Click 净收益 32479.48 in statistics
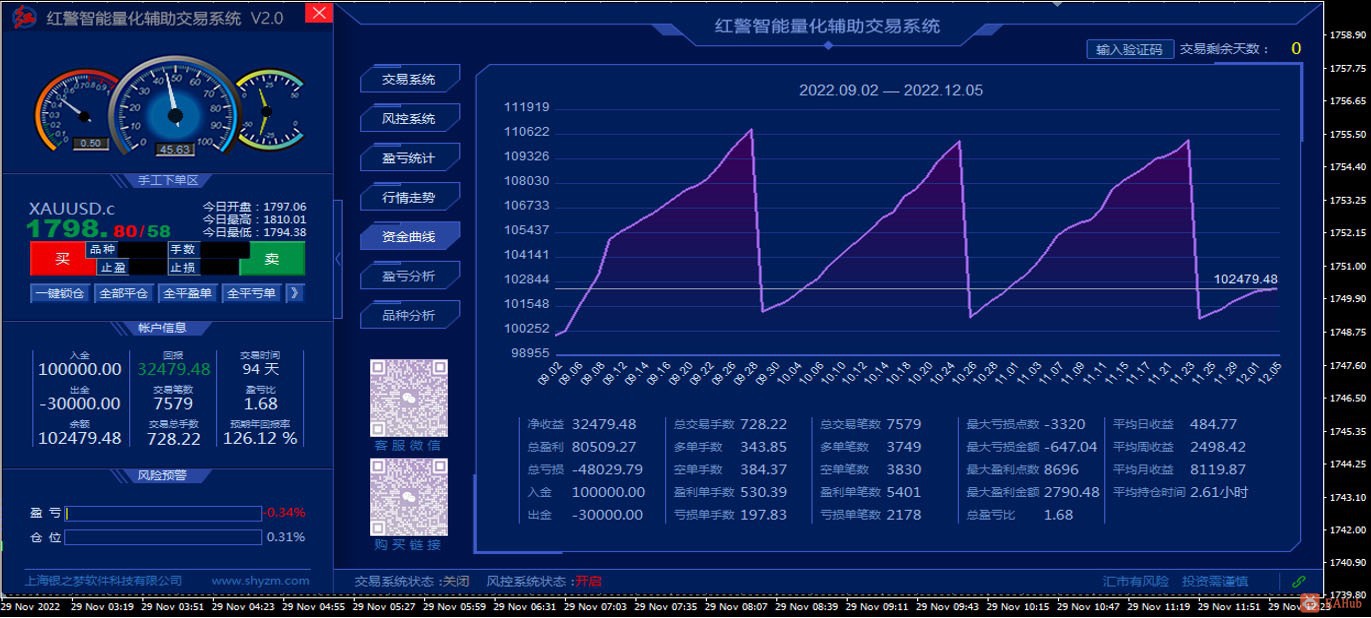Image resolution: width=1371 pixels, height=618 pixels. [582, 424]
